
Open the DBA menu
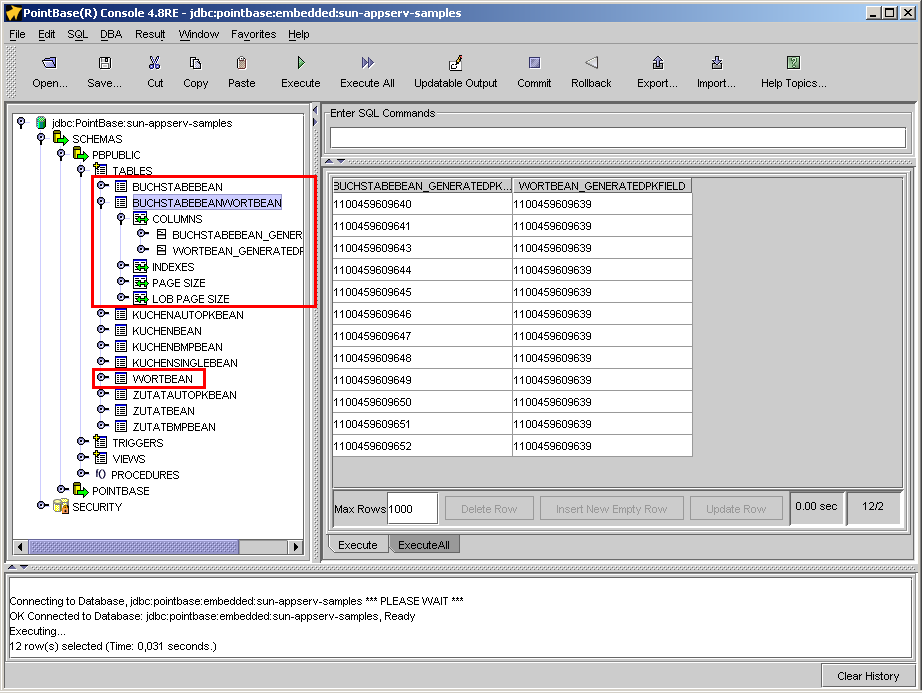pos(111,34)
